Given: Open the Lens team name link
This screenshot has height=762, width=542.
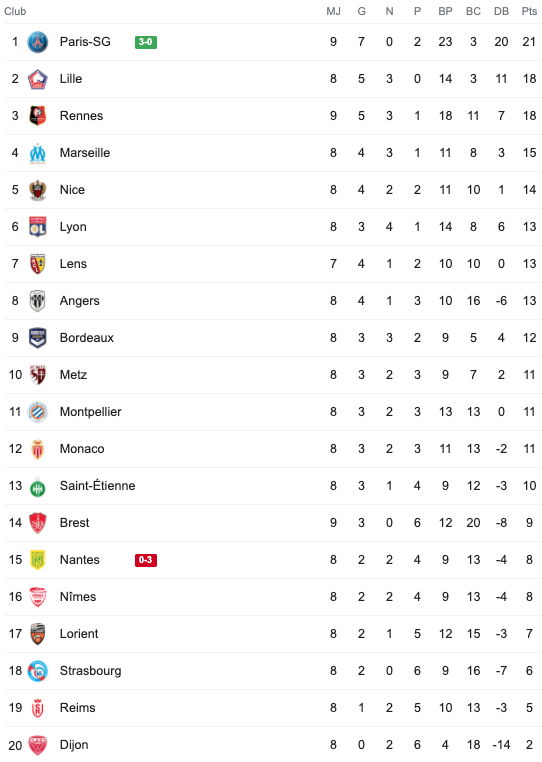Looking at the screenshot, I should [73, 264].
